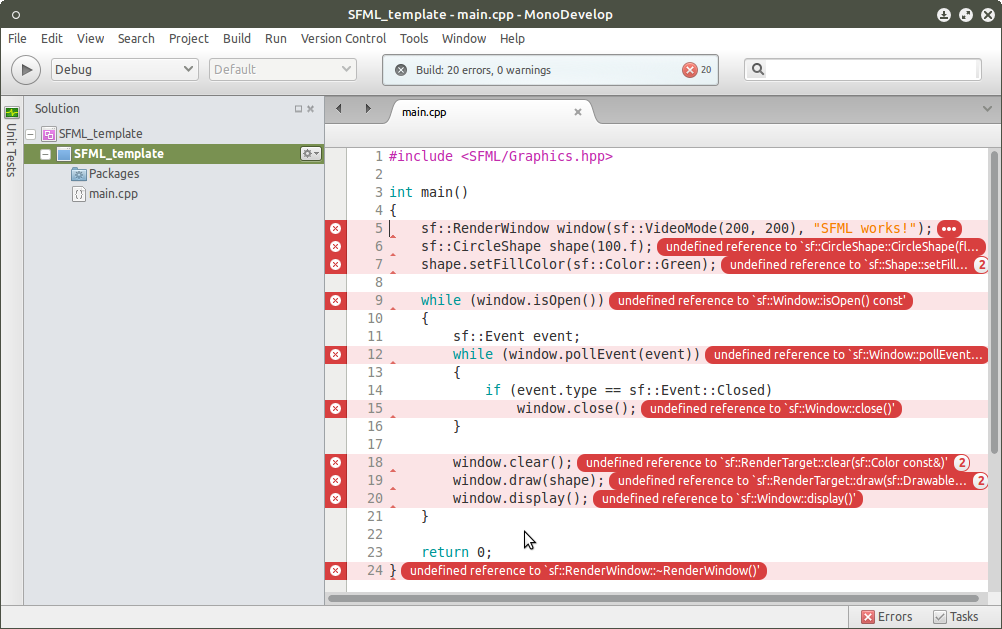This screenshot has height=629, width=1002.
Task: Click the error icon on line 18
Action: pyautogui.click(x=335, y=463)
